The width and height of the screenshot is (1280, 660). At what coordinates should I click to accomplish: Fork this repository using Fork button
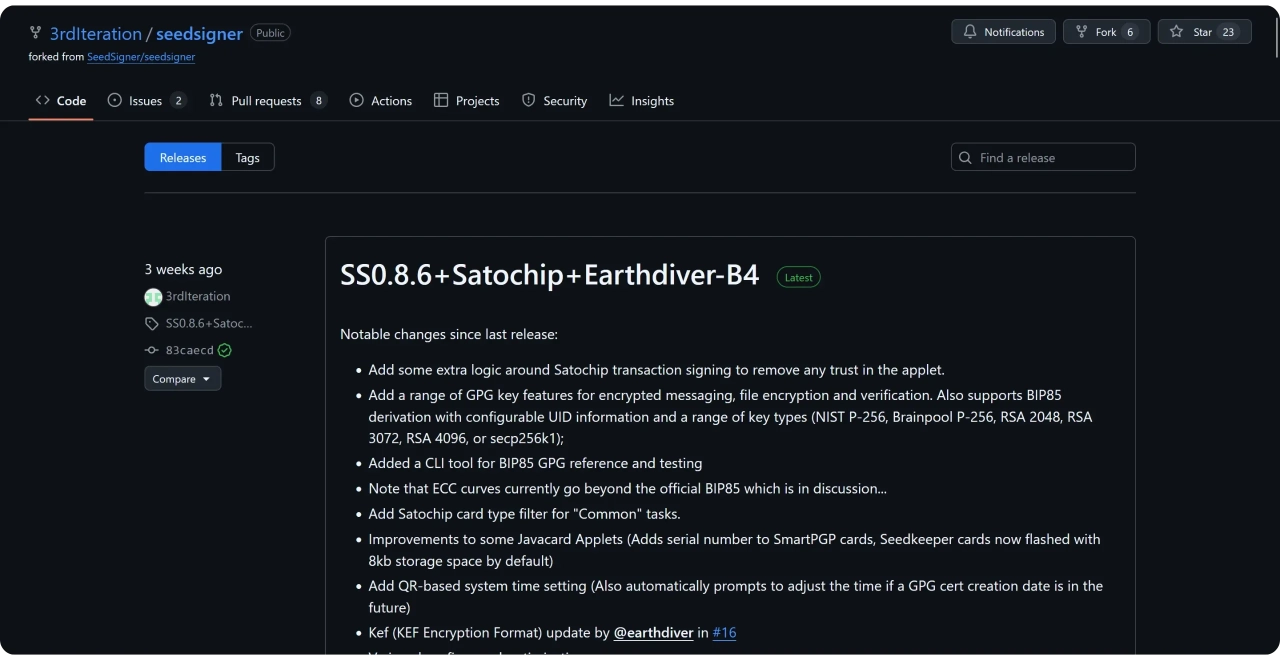[x=1106, y=32]
